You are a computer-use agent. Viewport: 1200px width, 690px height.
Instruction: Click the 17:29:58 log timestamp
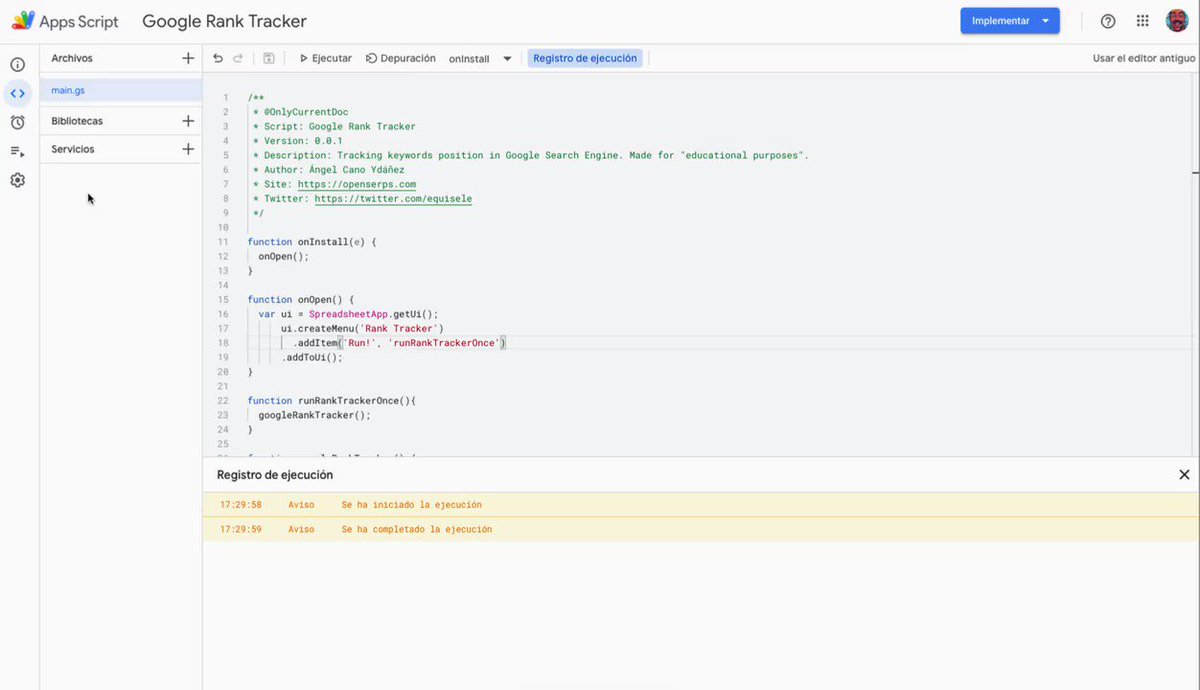[x=241, y=505]
